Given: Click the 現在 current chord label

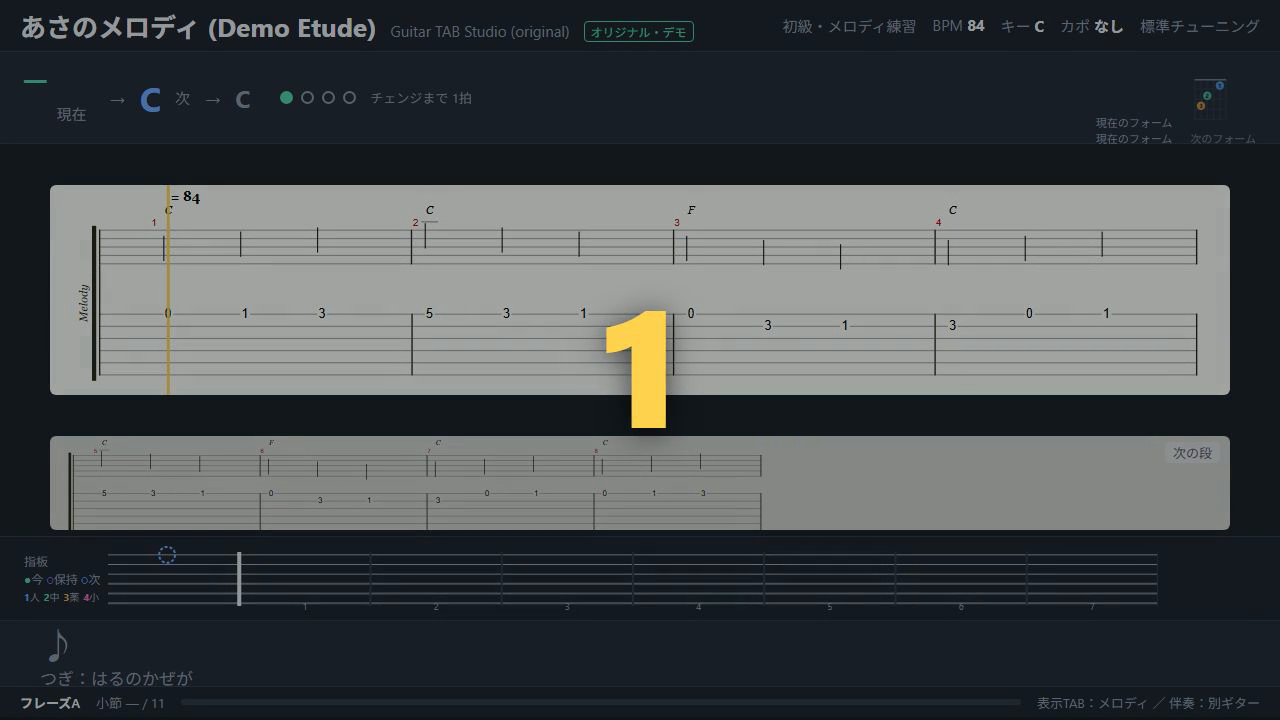Looking at the screenshot, I should click(x=71, y=115).
